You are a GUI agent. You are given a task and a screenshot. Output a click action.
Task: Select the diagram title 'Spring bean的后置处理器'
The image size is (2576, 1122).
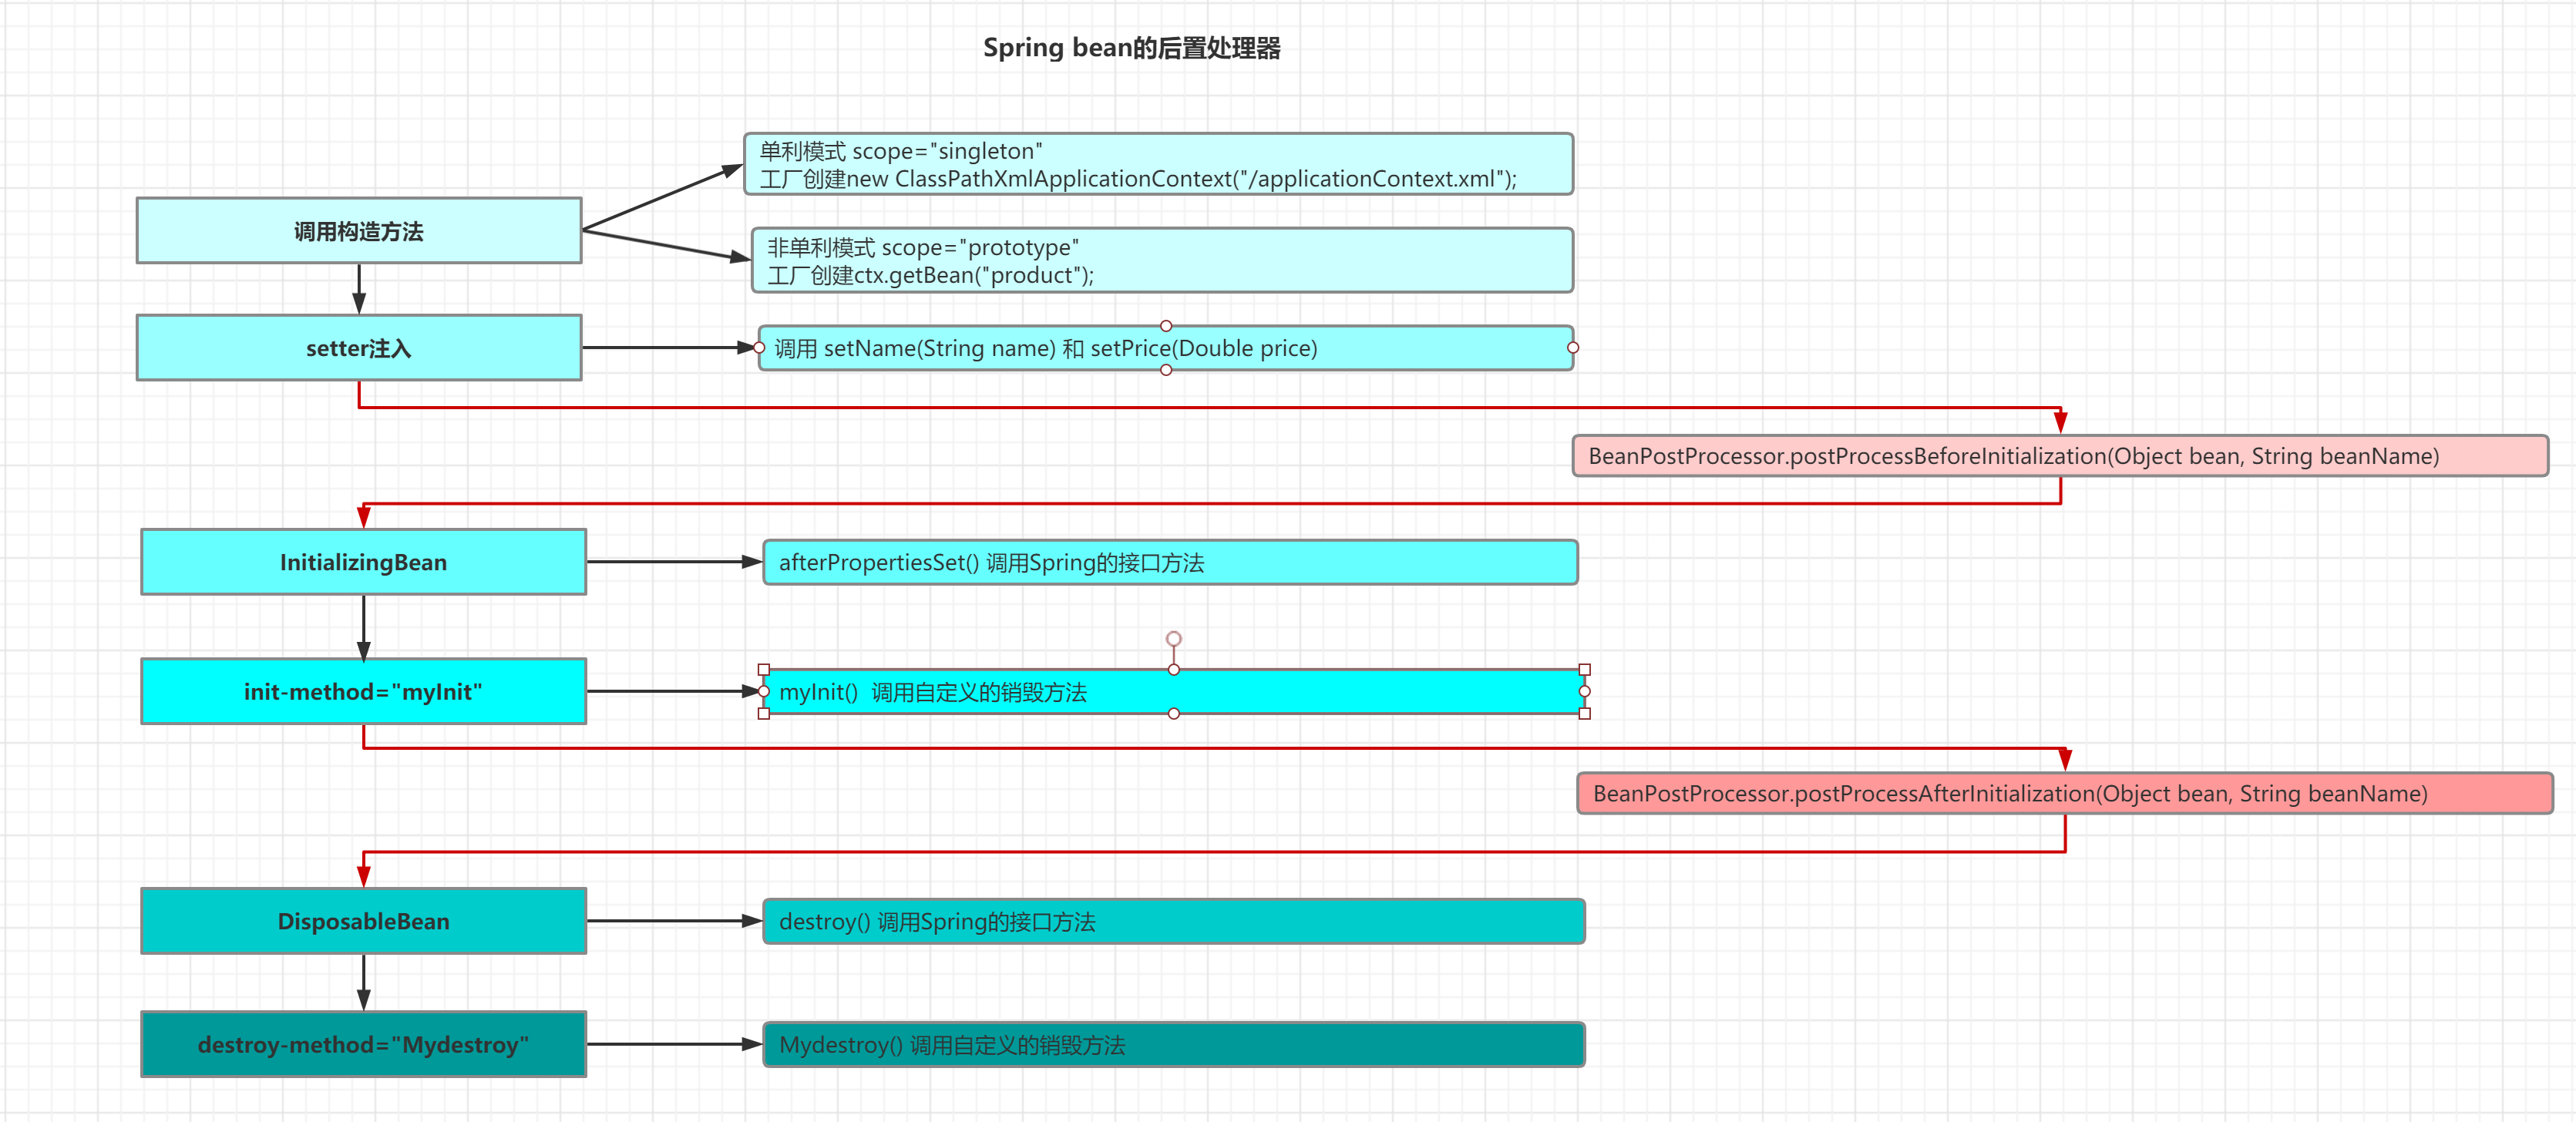1131,48
